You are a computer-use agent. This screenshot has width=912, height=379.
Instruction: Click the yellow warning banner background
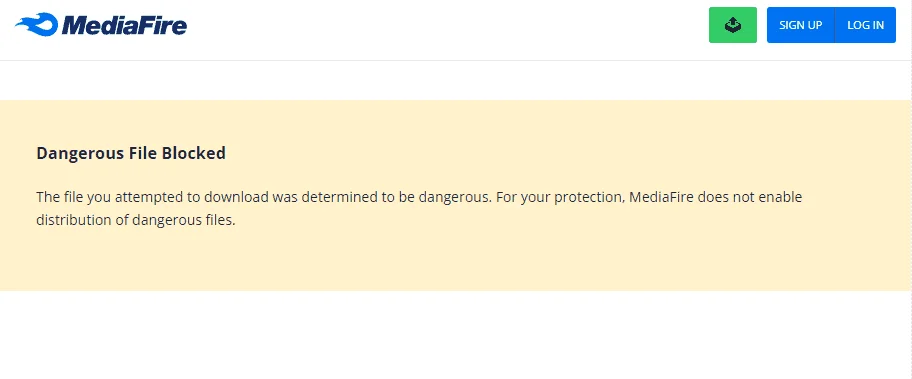[x=454, y=262]
